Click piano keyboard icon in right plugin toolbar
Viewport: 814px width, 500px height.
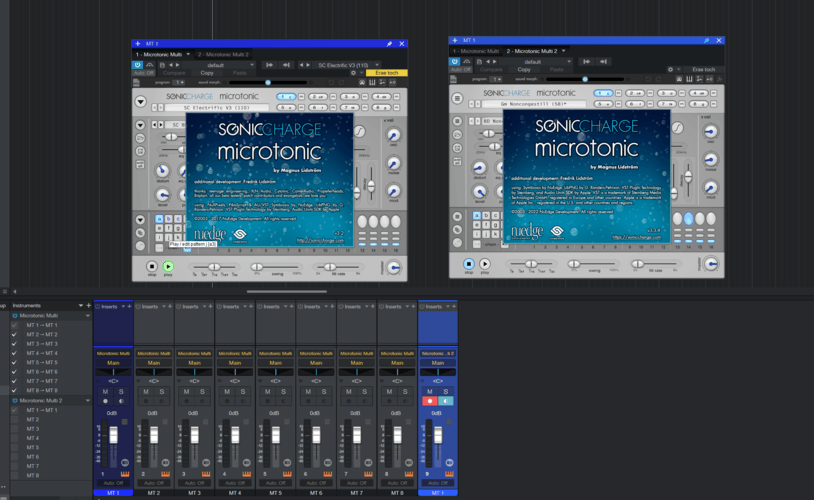tap(689, 79)
